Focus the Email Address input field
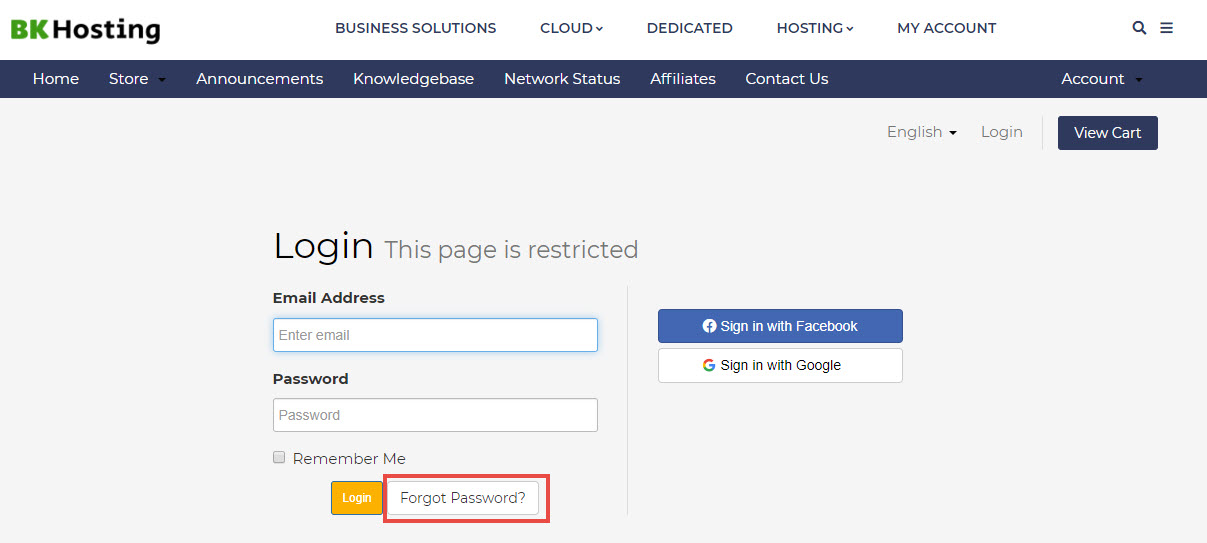Viewport: 1207px width, 543px height. tap(435, 335)
